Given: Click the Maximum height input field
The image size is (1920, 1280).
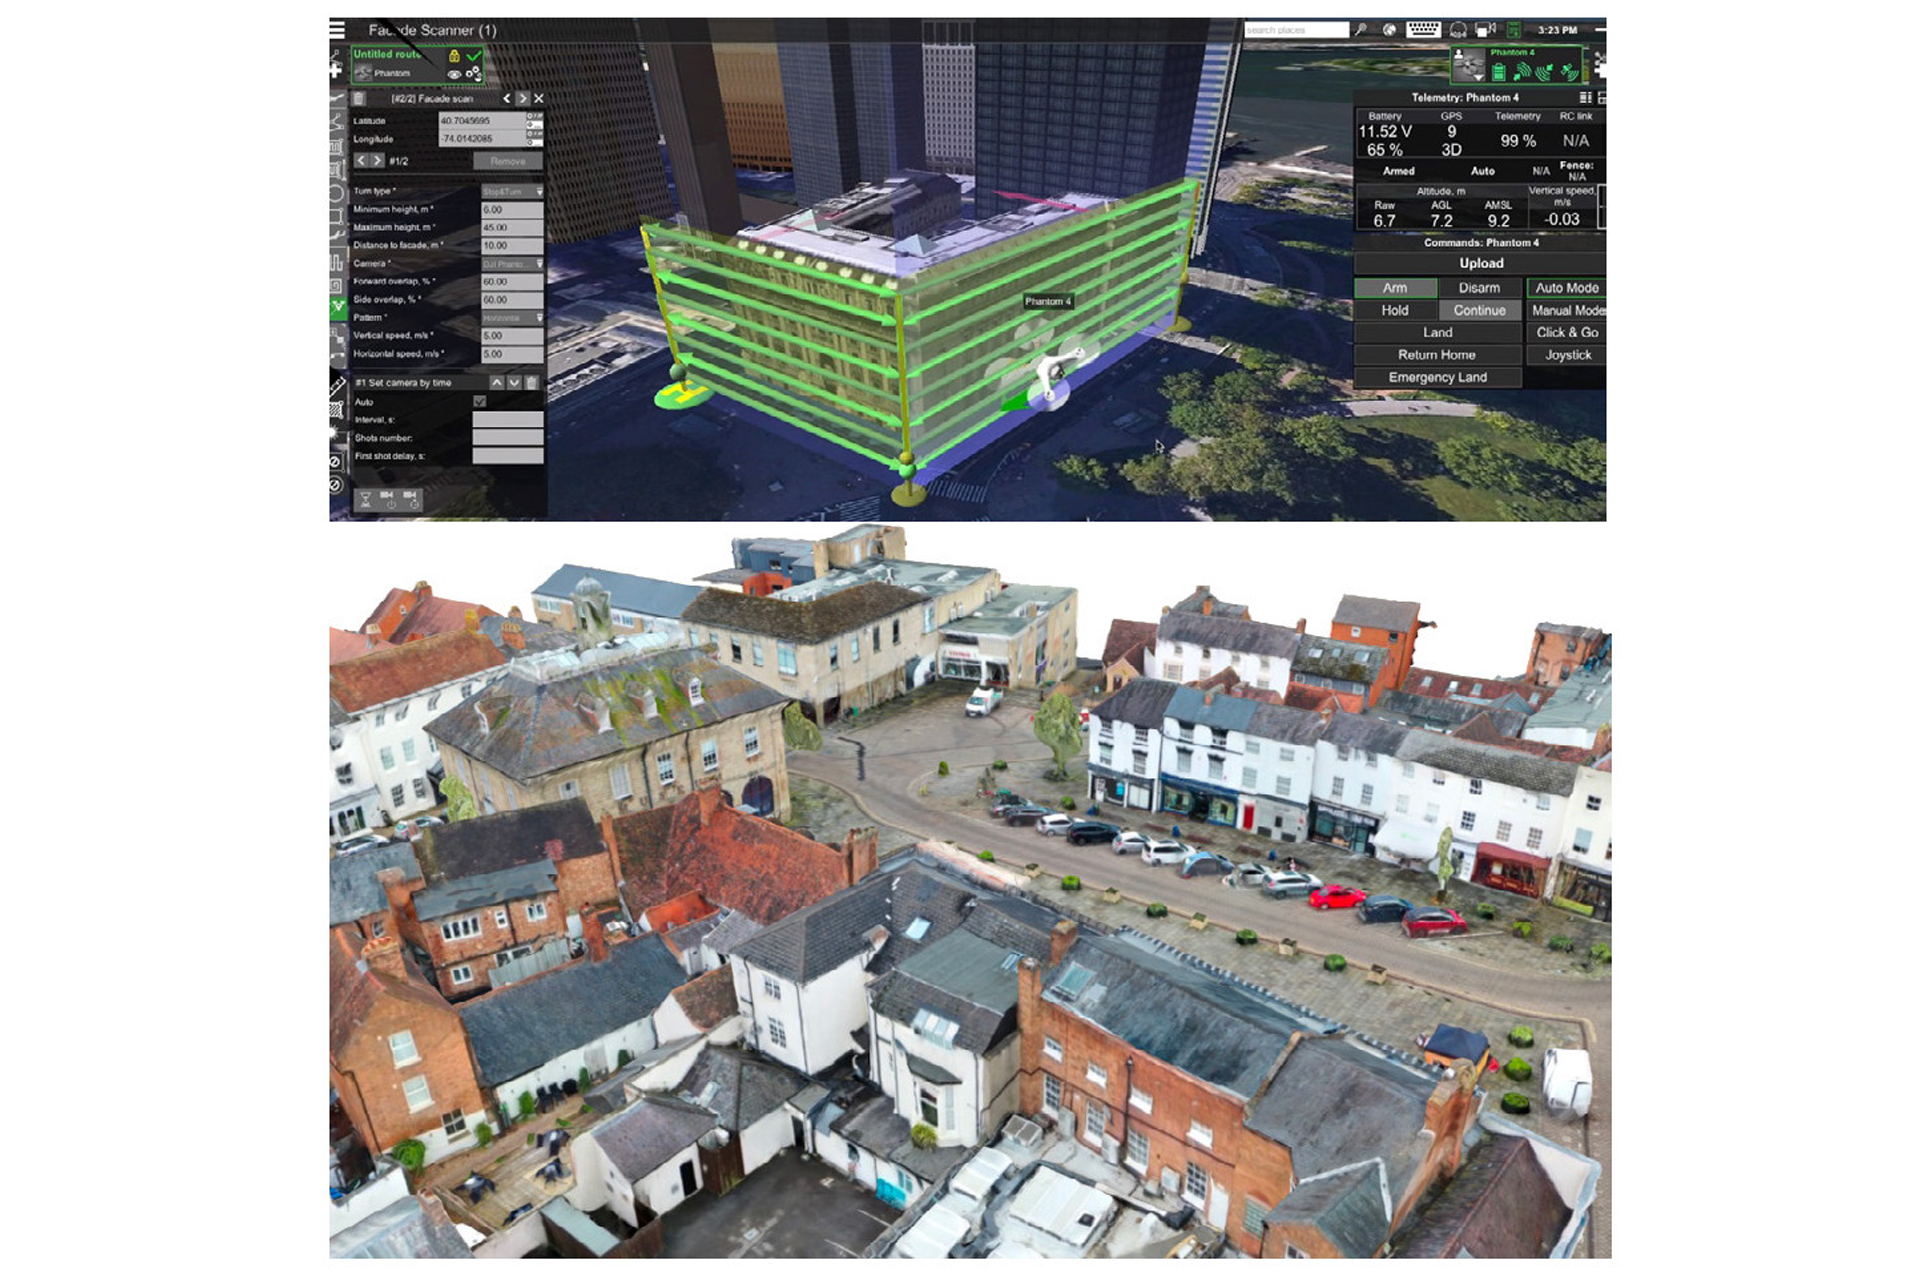Looking at the screenshot, I should click(512, 228).
